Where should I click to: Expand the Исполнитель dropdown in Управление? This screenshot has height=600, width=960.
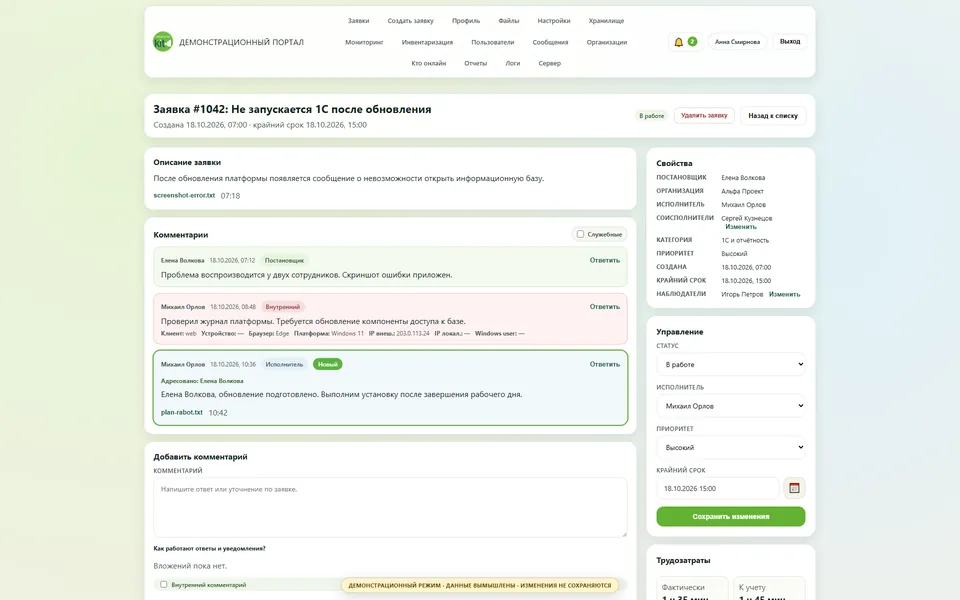click(730, 406)
